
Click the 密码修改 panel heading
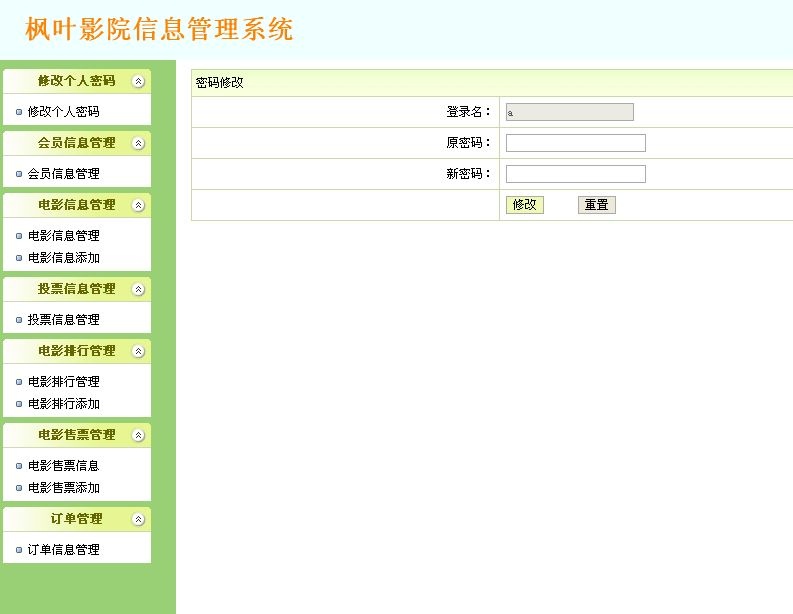tap(219, 82)
